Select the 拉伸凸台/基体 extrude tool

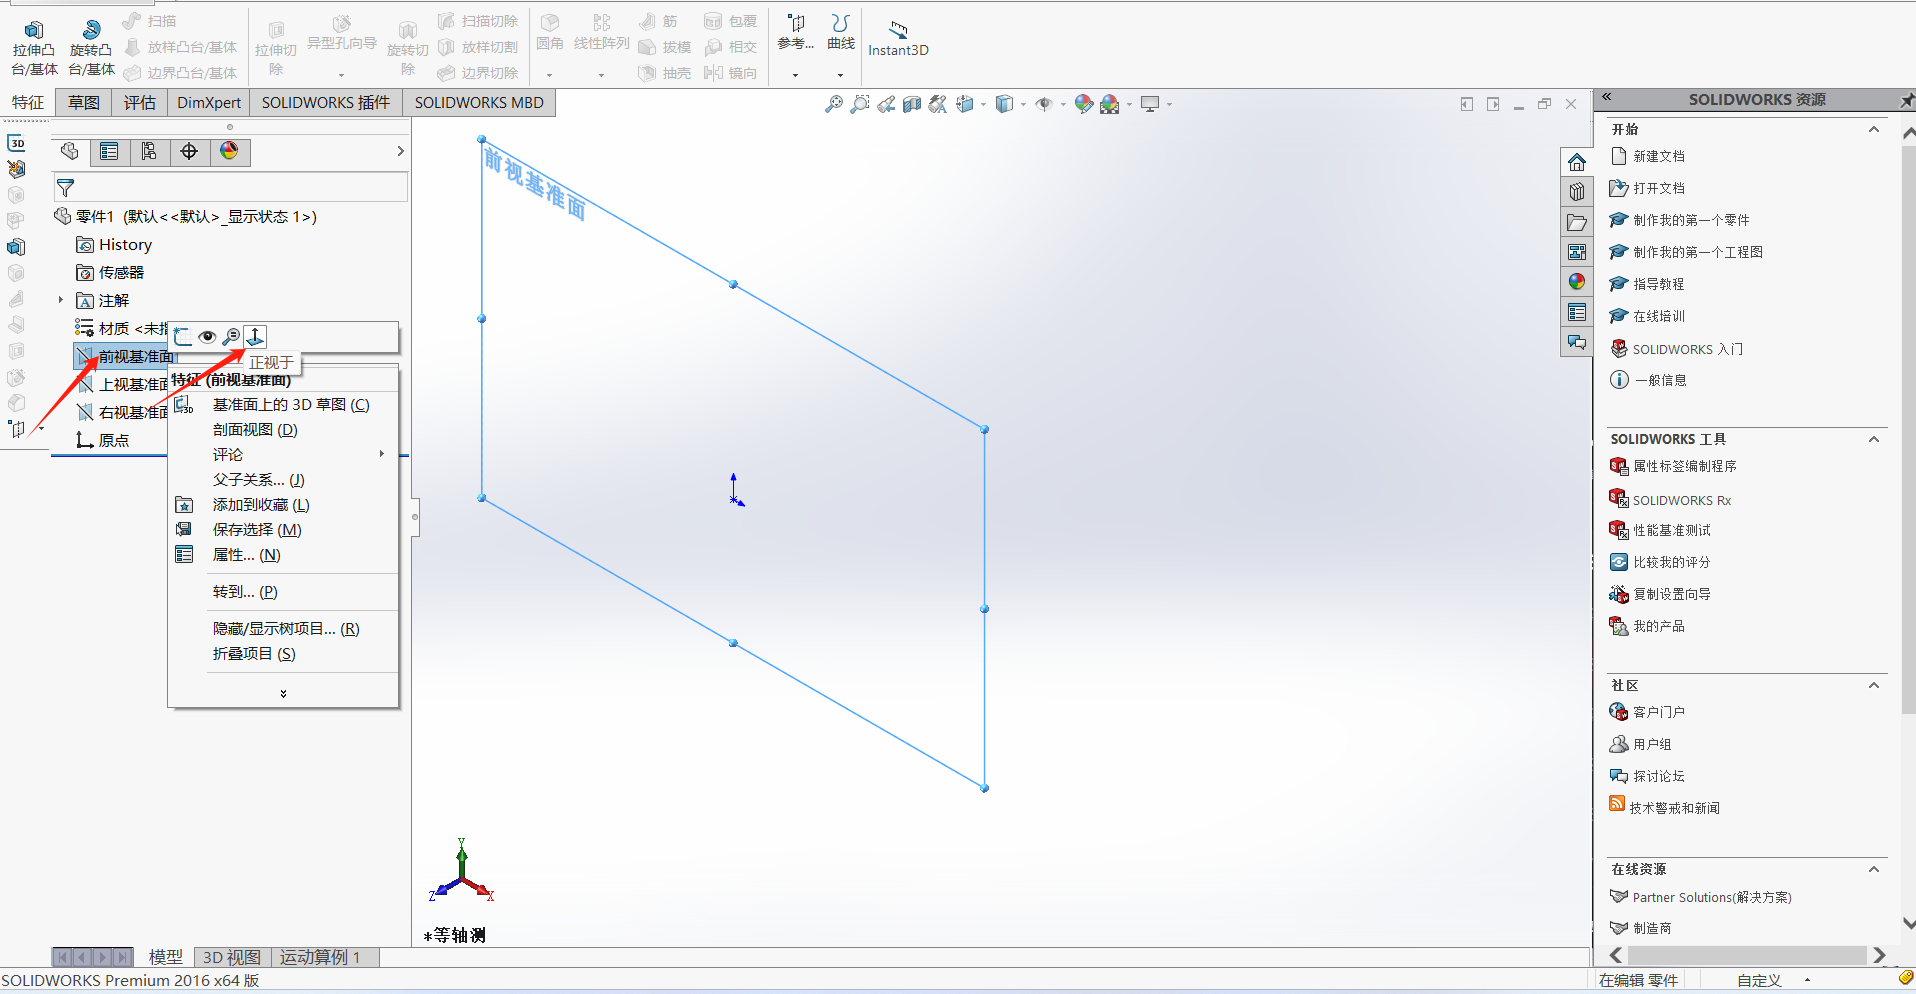[34, 48]
